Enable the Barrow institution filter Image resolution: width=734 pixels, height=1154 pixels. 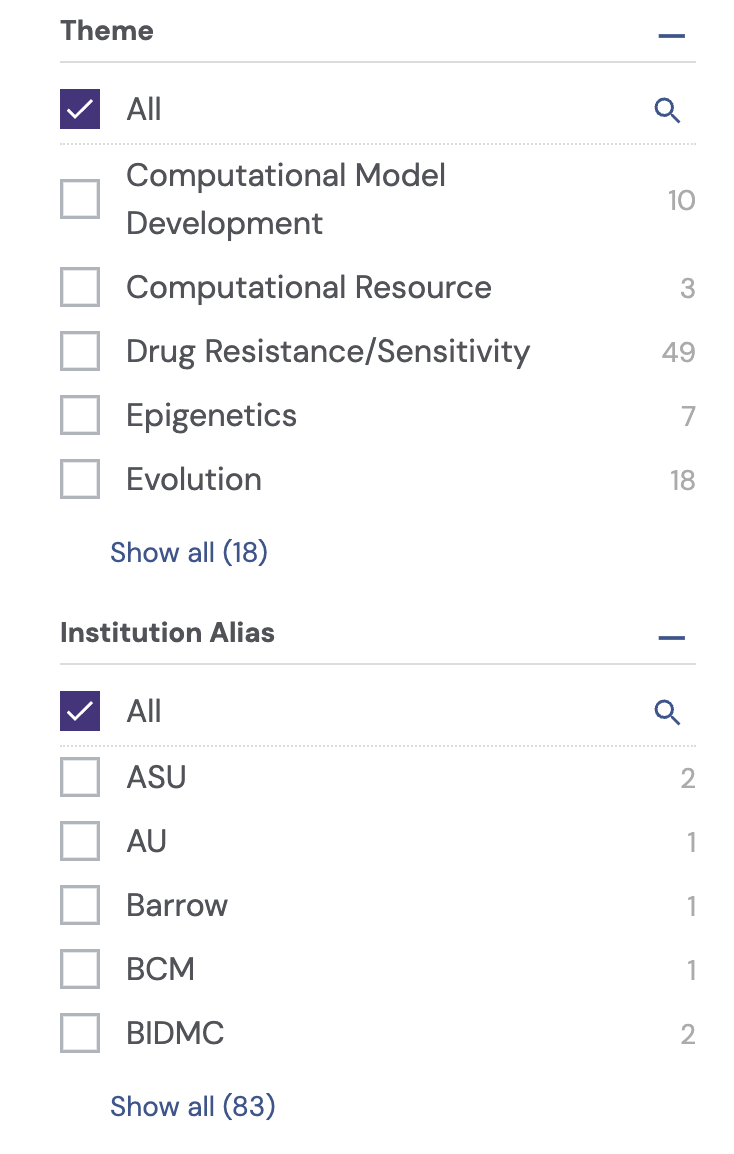click(x=80, y=905)
